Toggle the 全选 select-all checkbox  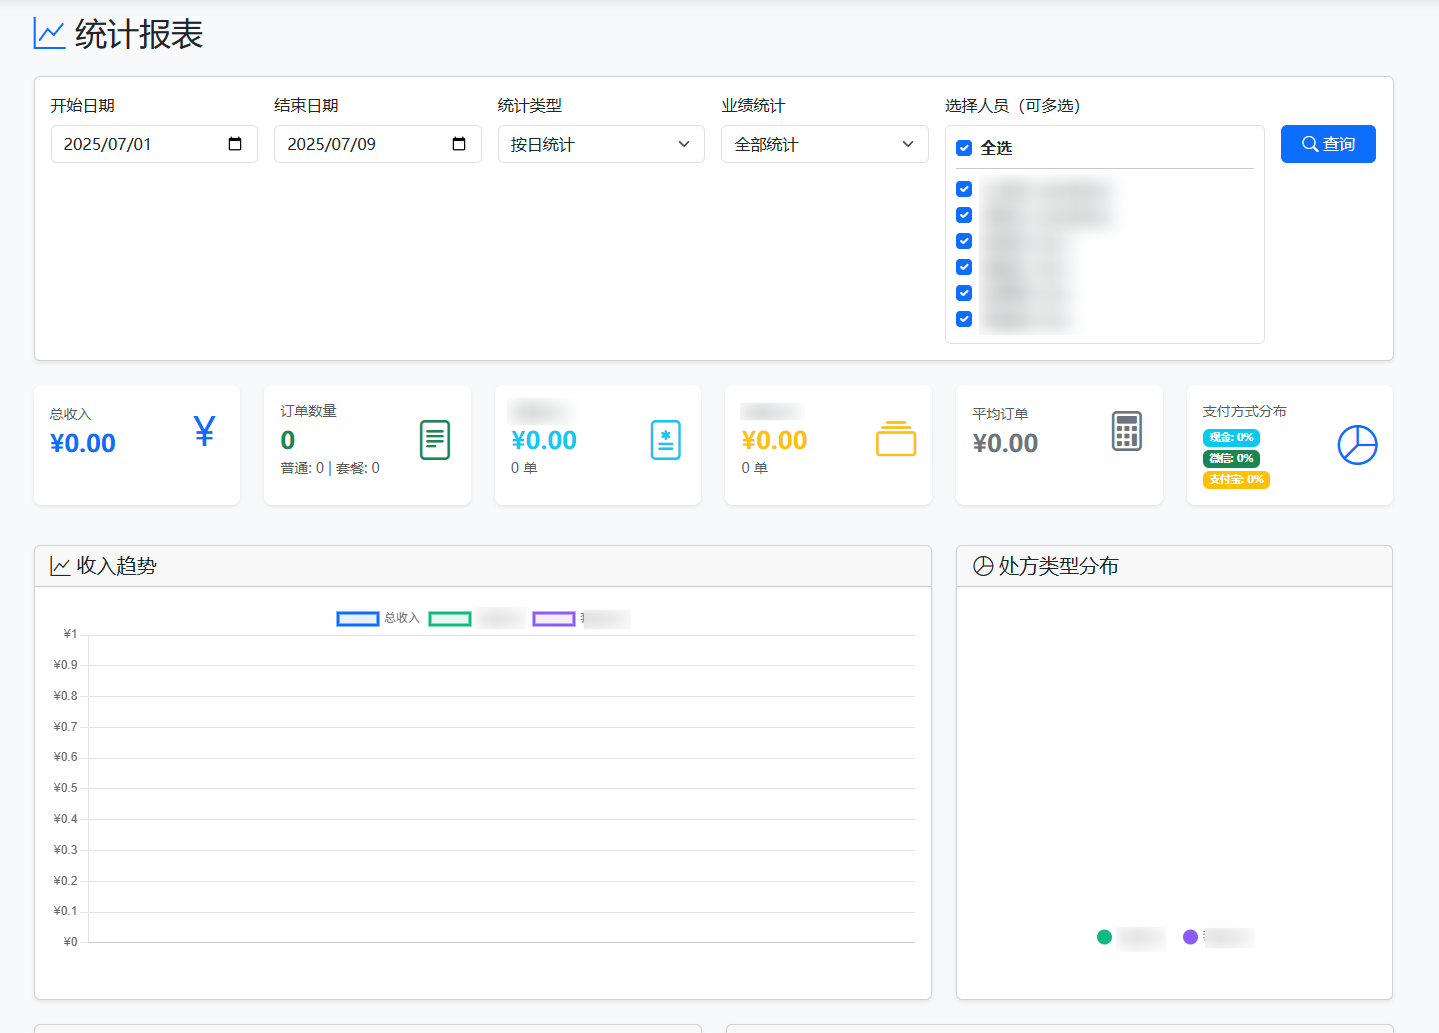point(964,148)
